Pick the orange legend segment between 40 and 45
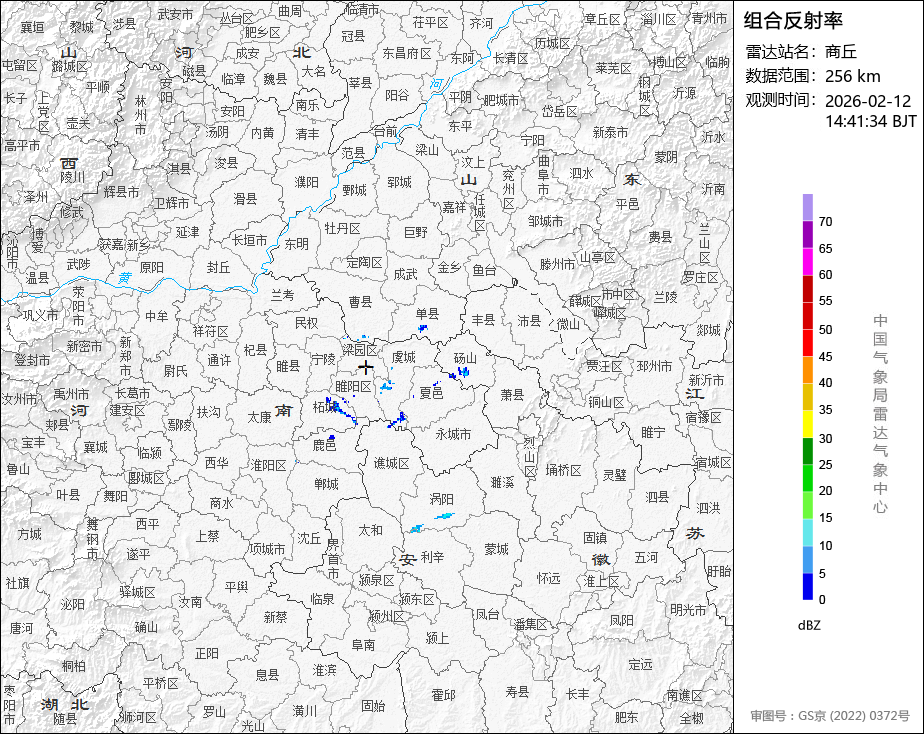The width and height of the screenshot is (924, 734). click(x=807, y=370)
